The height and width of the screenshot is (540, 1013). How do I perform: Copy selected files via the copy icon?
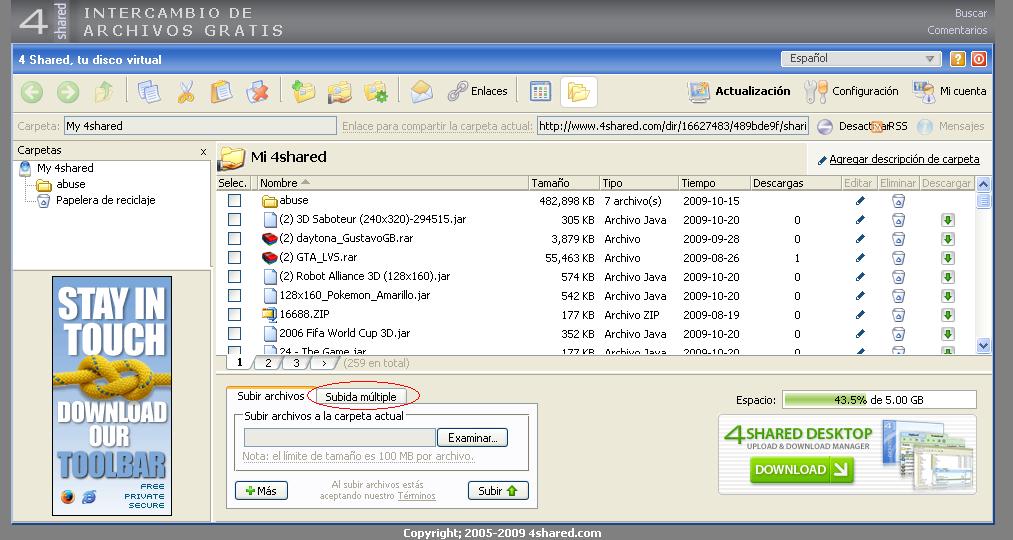[149, 92]
